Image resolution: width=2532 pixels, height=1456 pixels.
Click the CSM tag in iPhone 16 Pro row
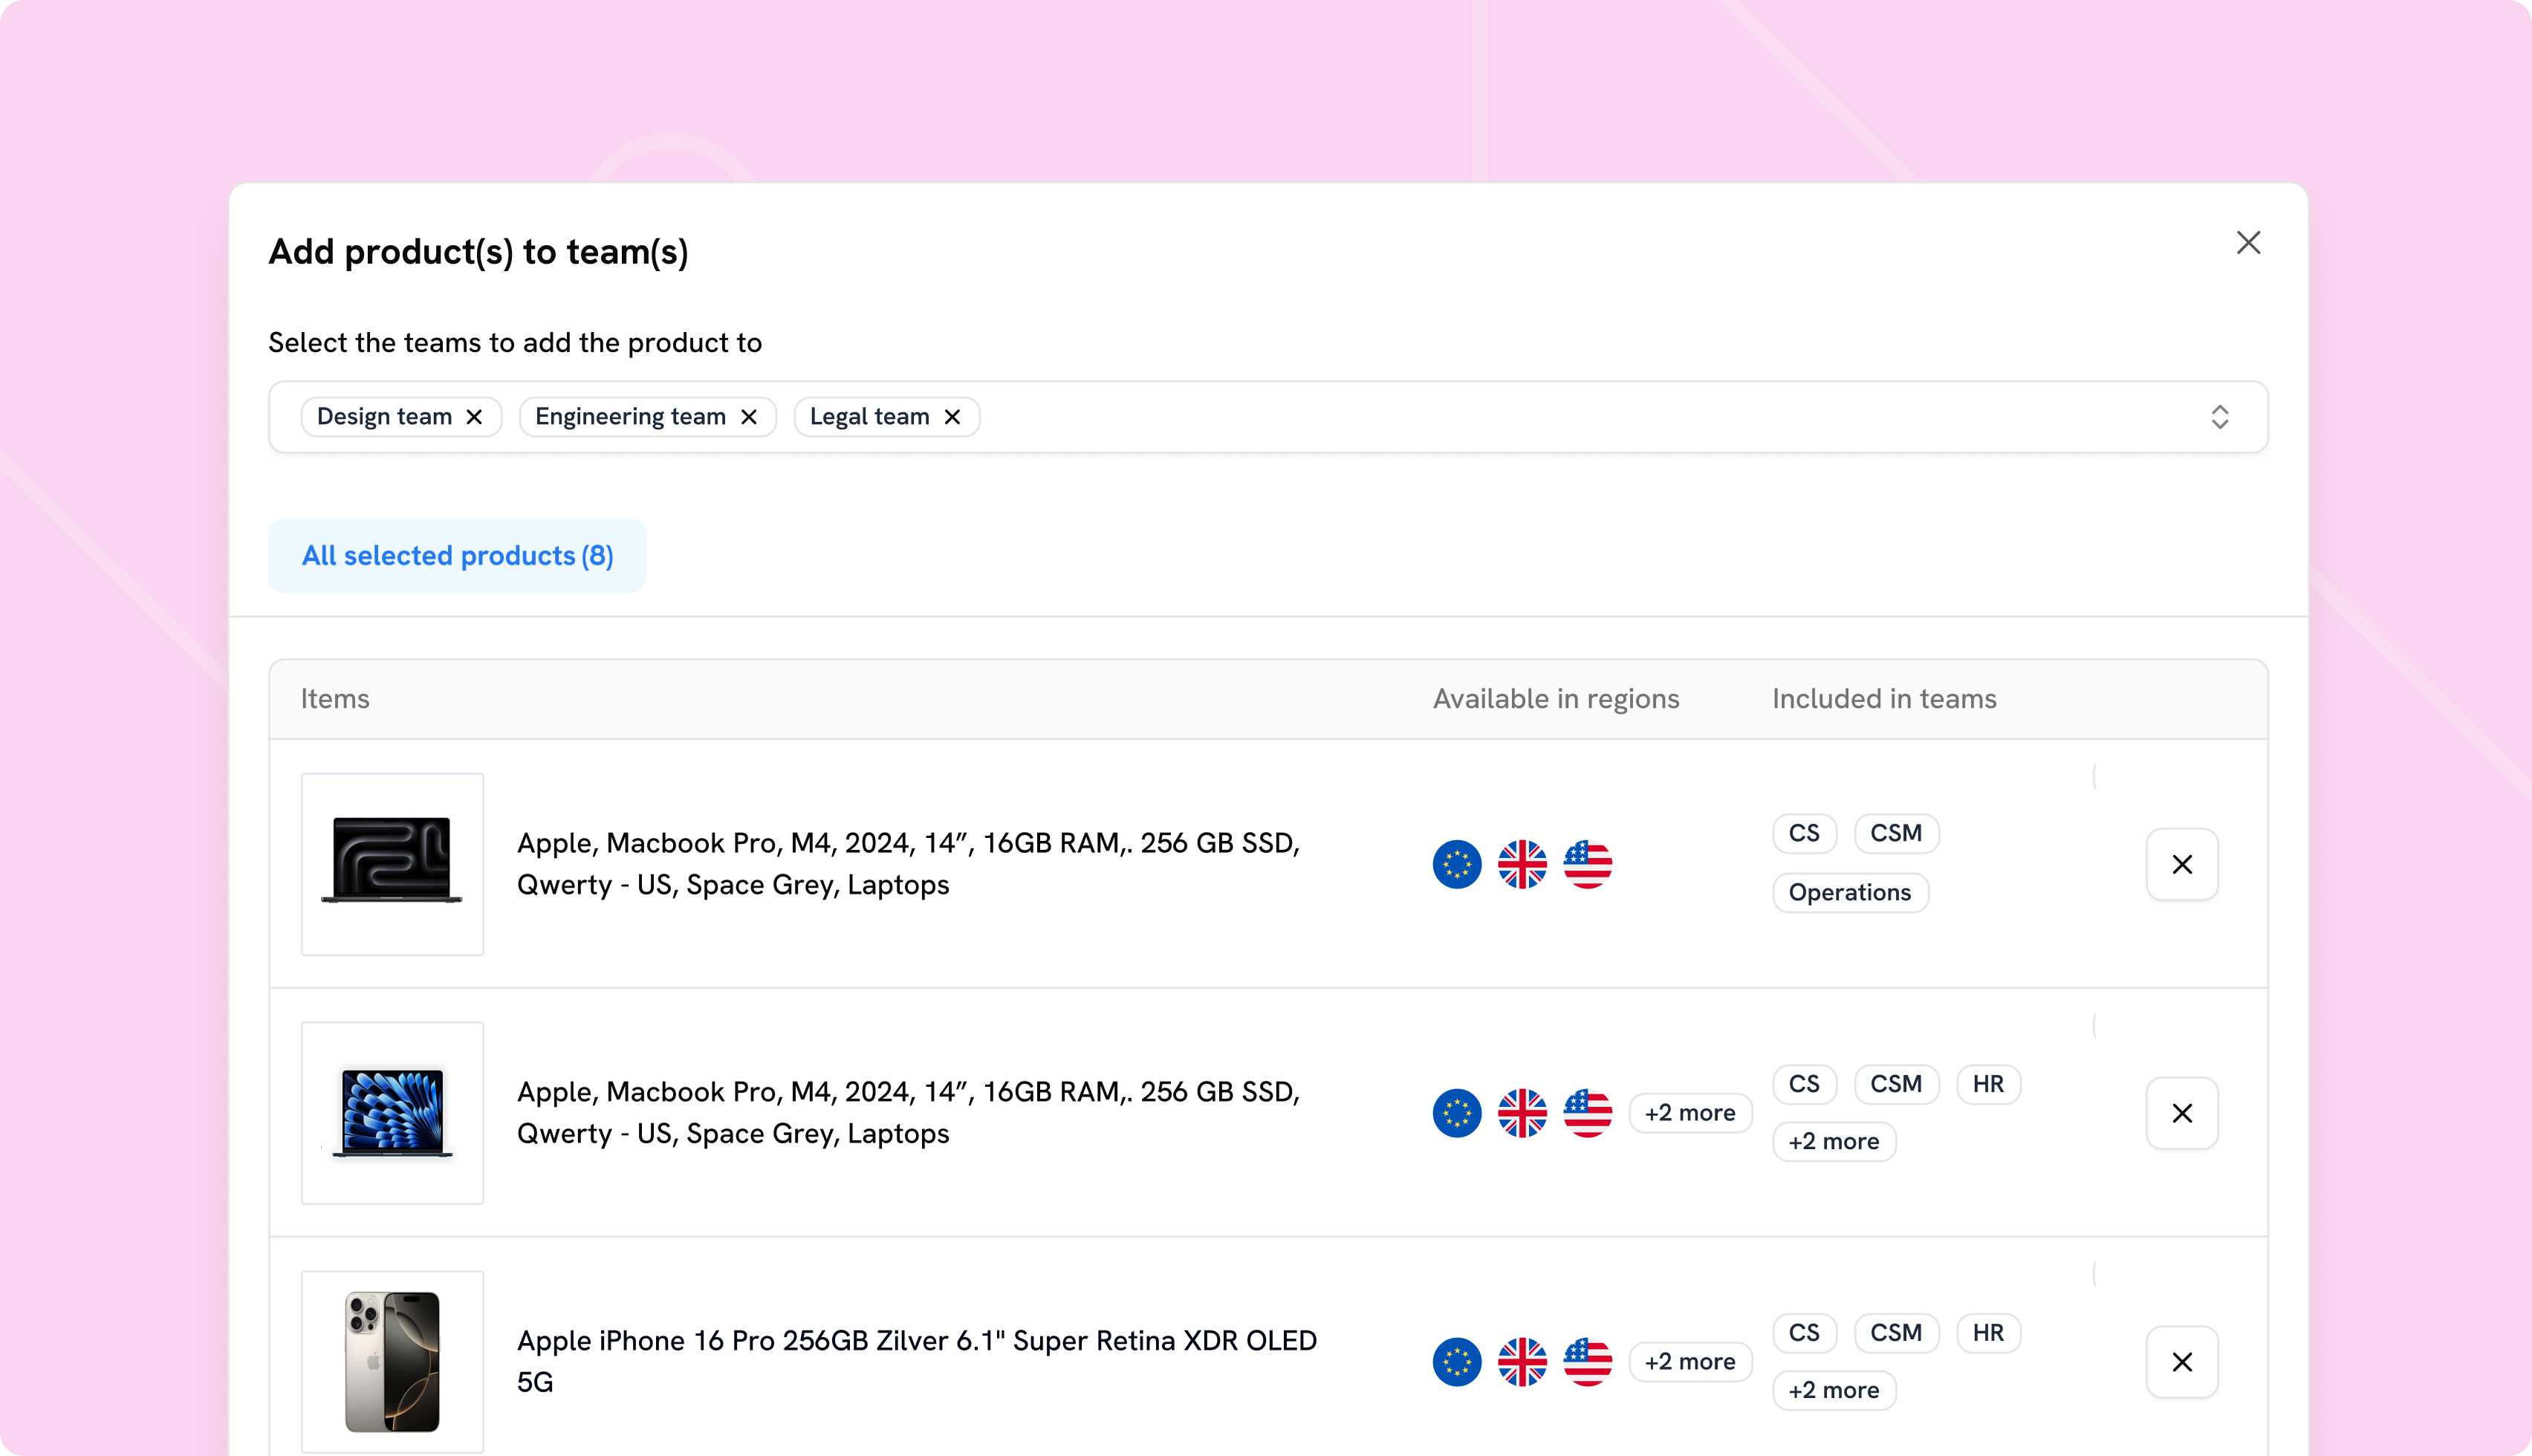pos(1896,1333)
